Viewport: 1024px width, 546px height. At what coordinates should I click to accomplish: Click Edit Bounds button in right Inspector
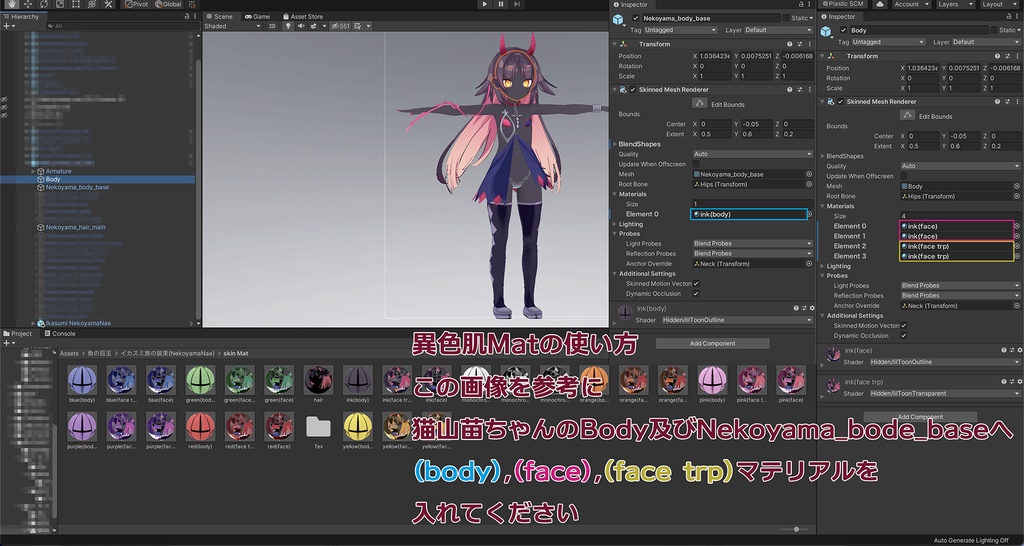coord(907,115)
